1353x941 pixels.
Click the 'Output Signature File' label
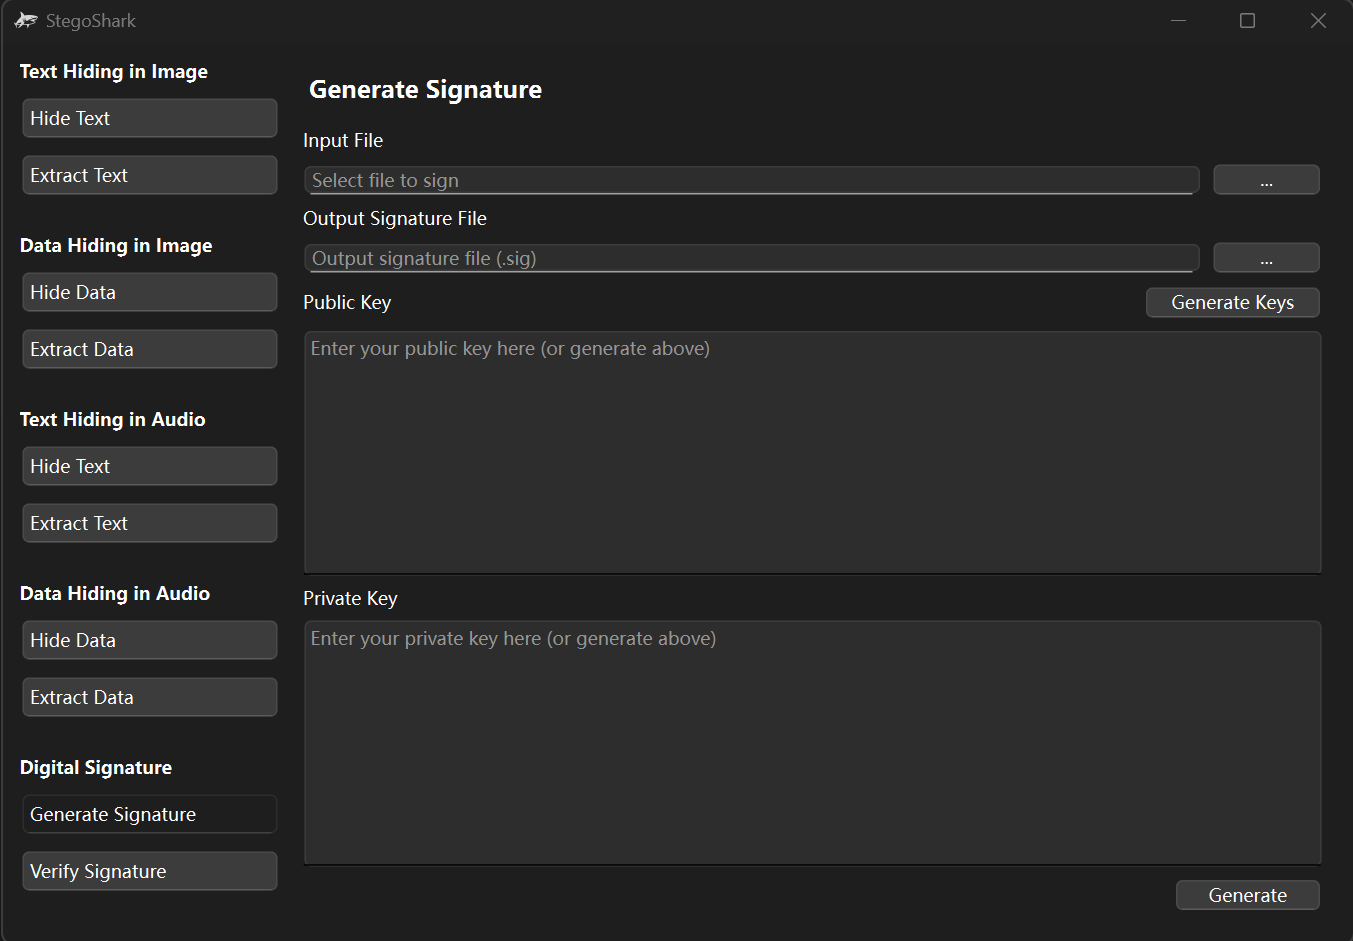(x=395, y=218)
